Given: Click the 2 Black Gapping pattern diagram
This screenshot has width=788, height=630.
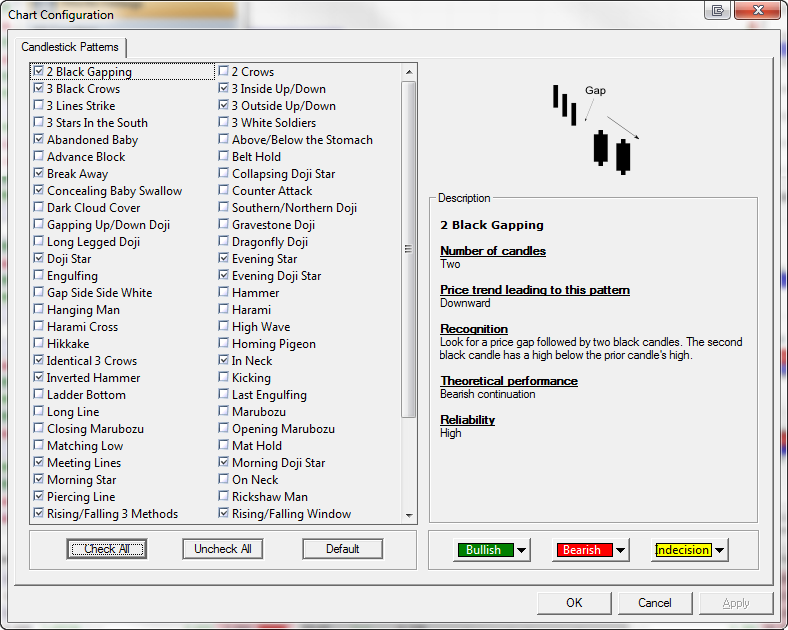Looking at the screenshot, I should point(596,130).
